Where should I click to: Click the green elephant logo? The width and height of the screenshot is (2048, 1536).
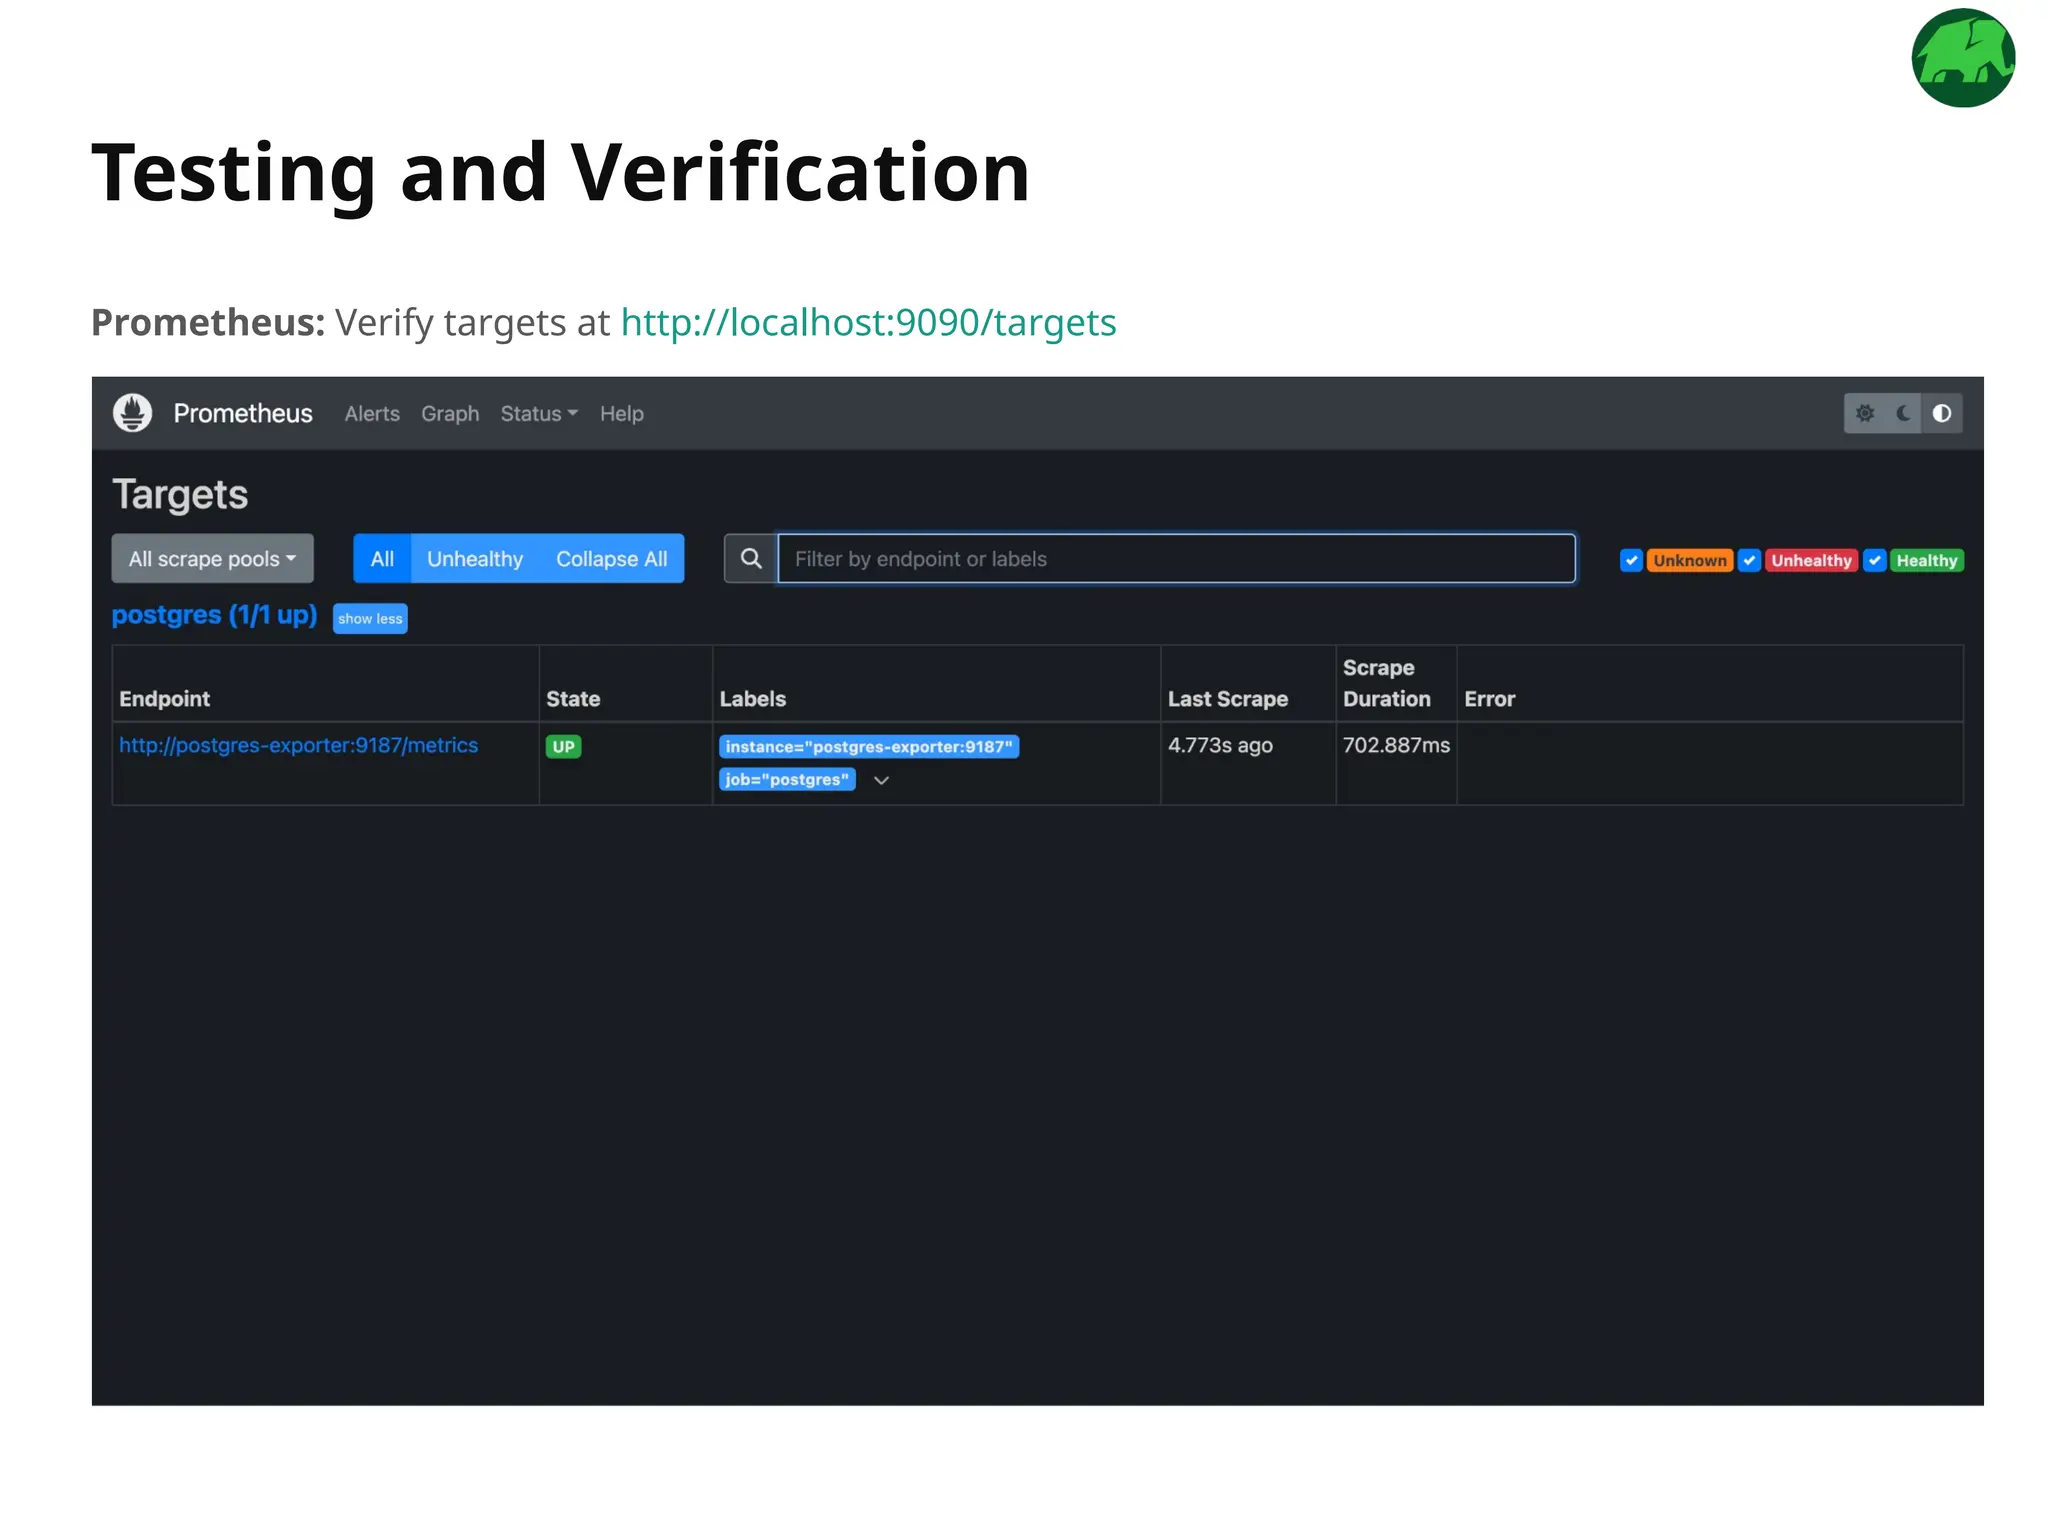tap(1963, 58)
